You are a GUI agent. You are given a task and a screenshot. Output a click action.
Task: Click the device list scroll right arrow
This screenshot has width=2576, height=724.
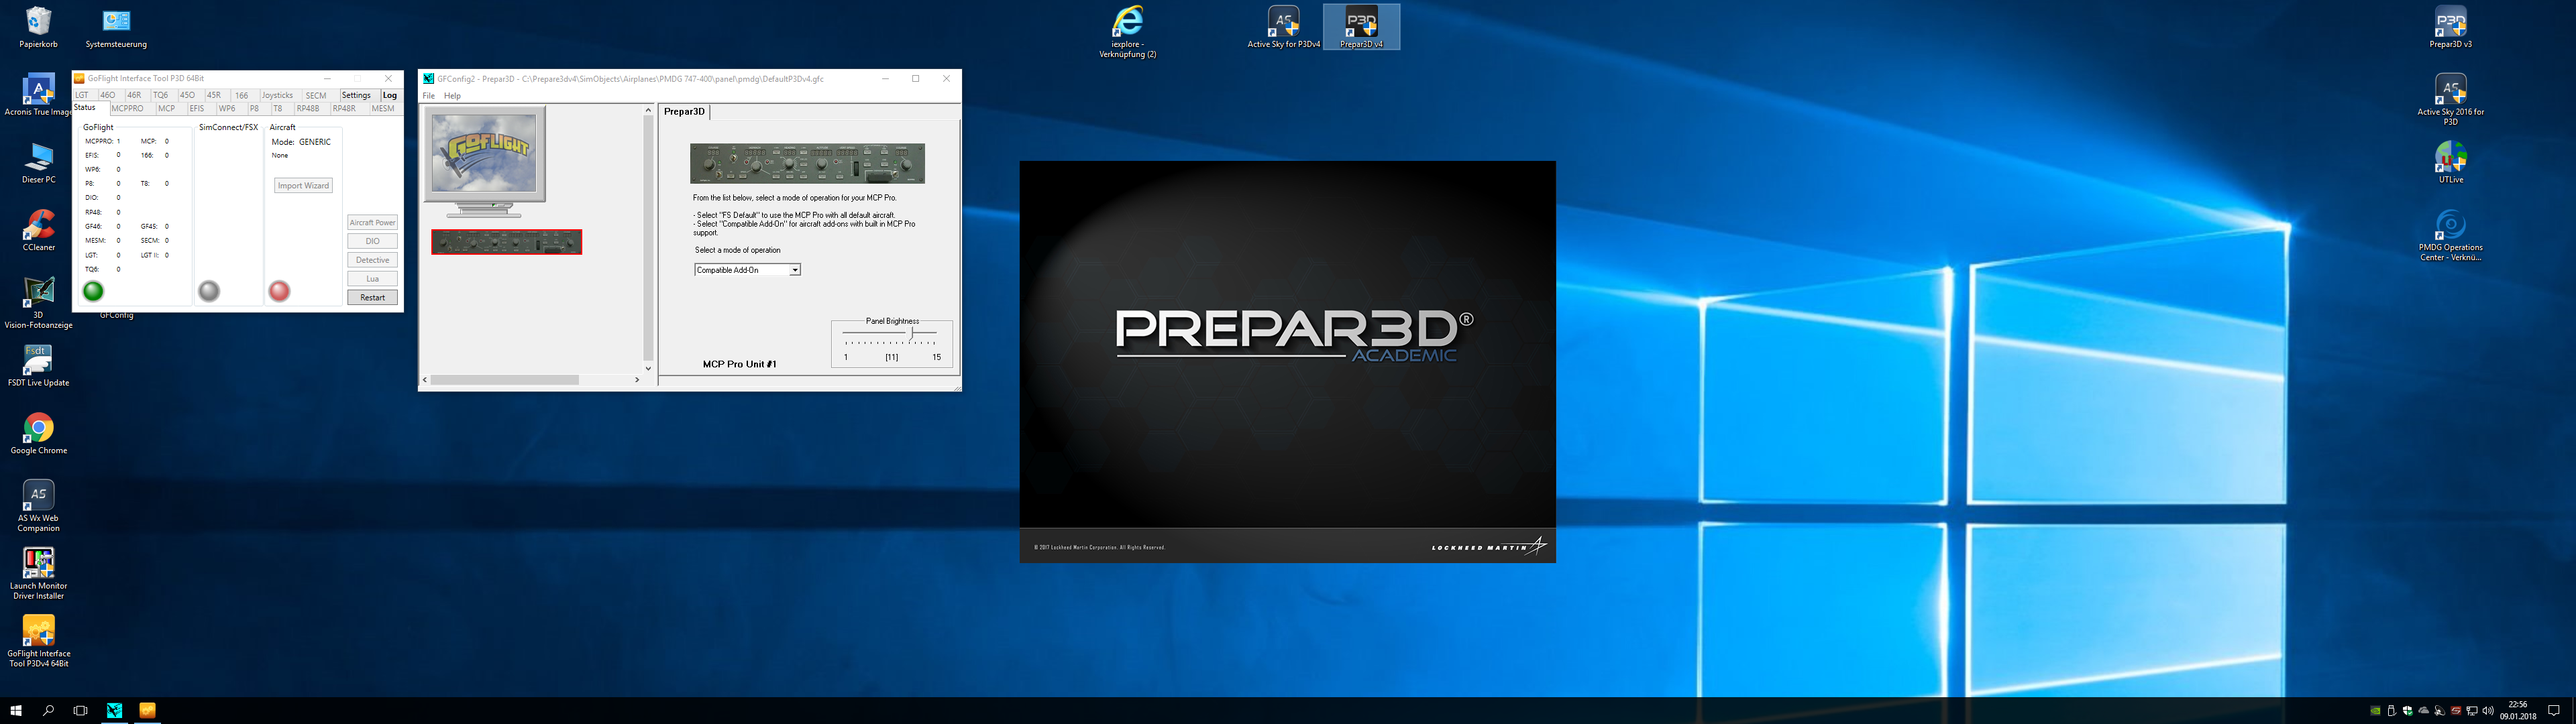pos(637,380)
